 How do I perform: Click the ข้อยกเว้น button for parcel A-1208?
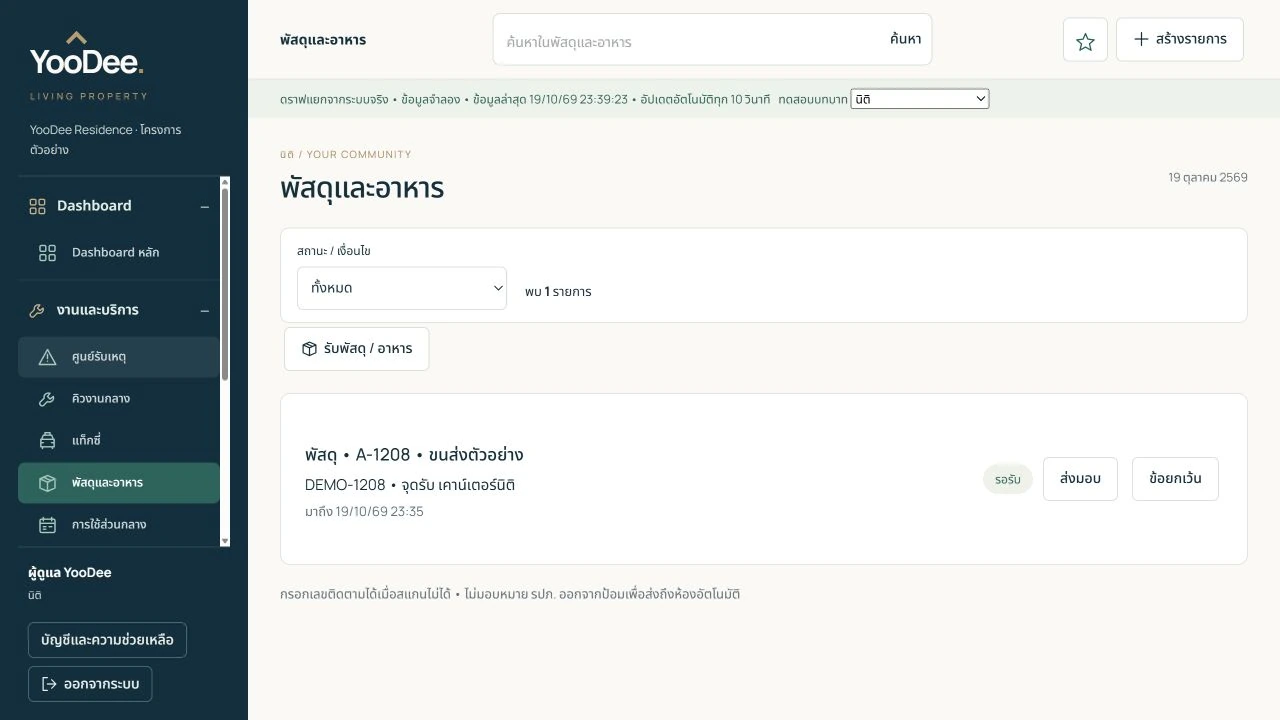point(1175,479)
